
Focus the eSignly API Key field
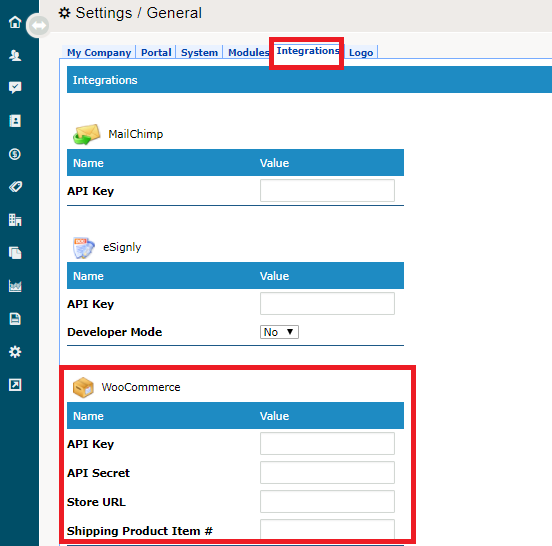(327, 303)
